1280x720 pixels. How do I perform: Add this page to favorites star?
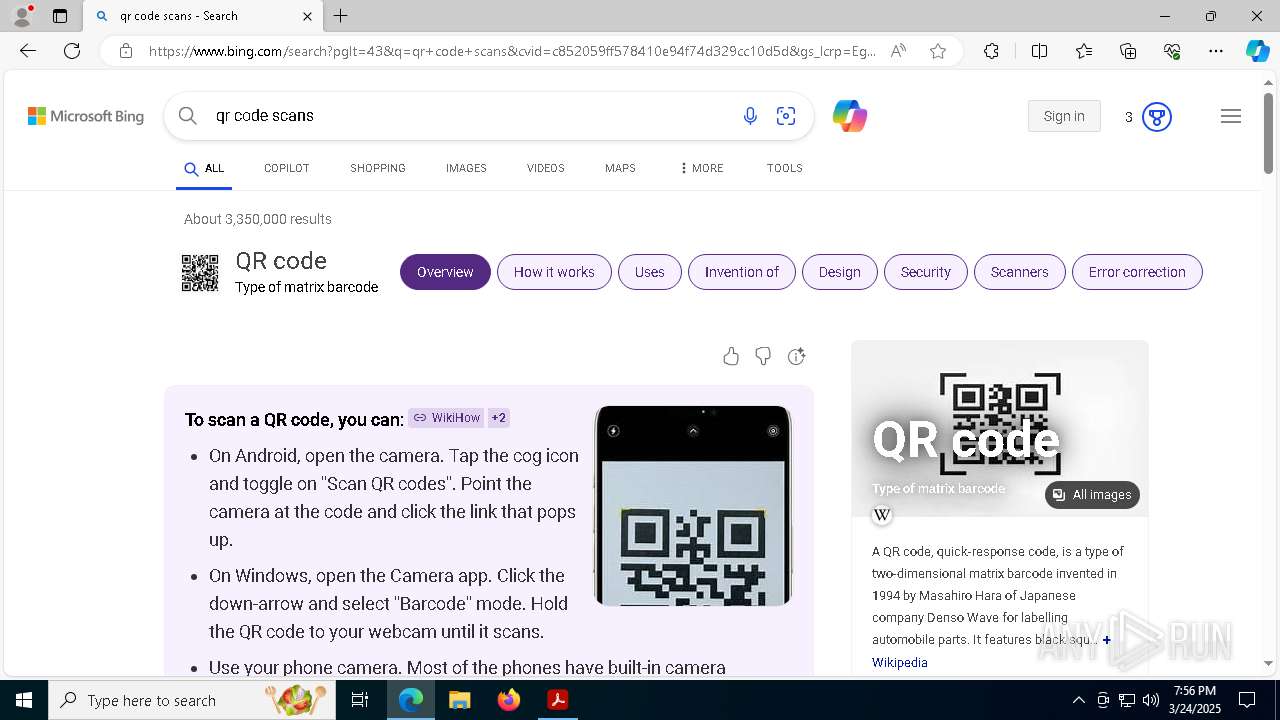(x=938, y=51)
